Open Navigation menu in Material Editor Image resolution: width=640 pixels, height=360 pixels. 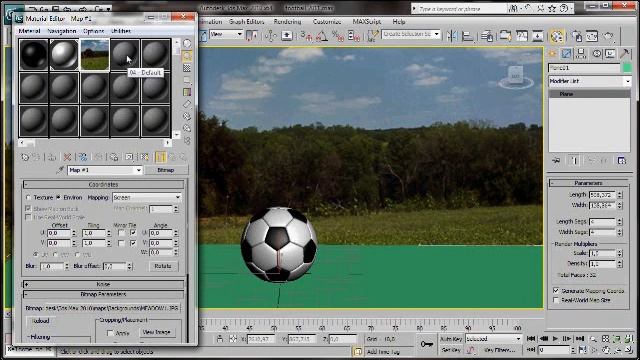[x=62, y=31]
